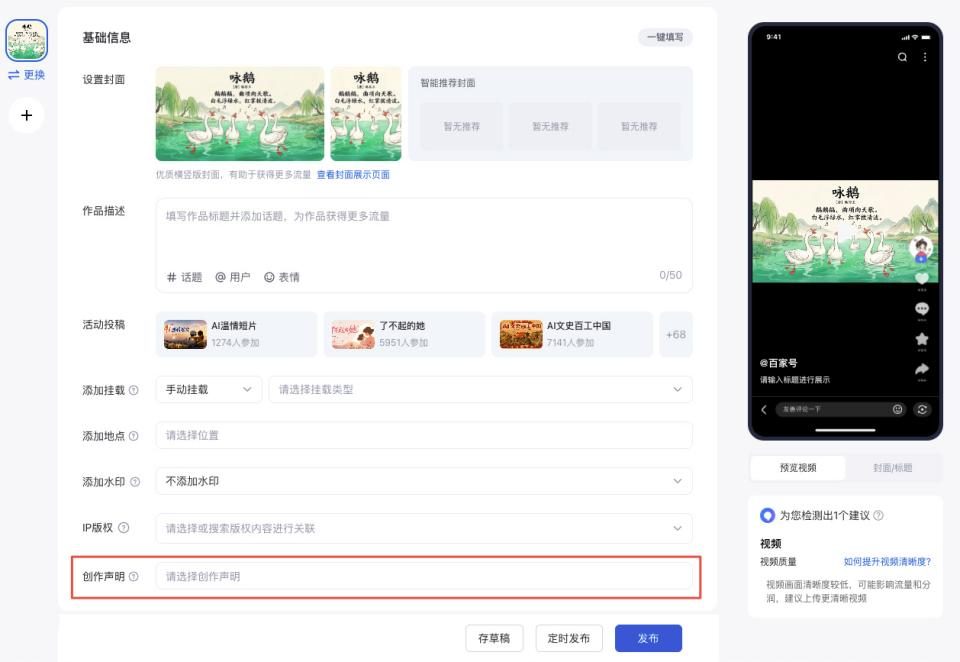Open 查看封面展示页面 link
This screenshot has height=662, width=960.
(x=353, y=175)
